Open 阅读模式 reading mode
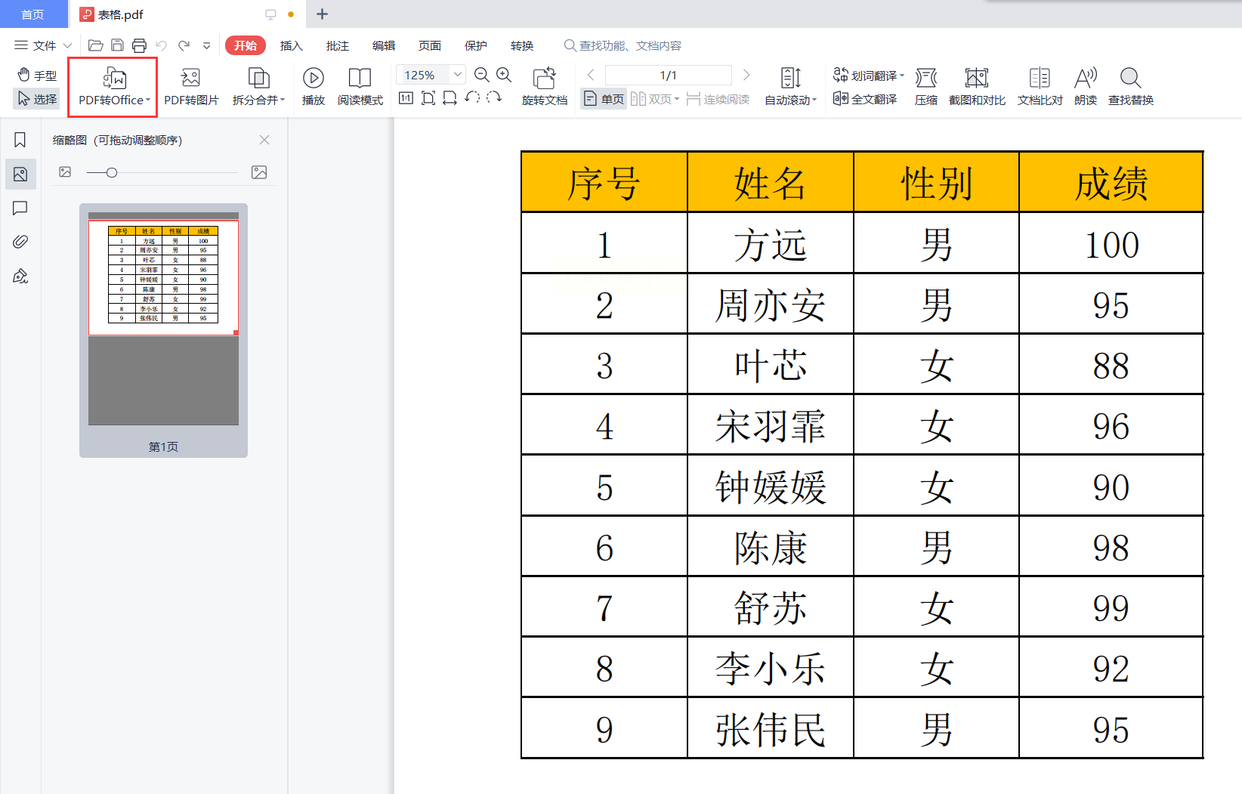Screen dimensions: 1242x794 click(x=360, y=86)
